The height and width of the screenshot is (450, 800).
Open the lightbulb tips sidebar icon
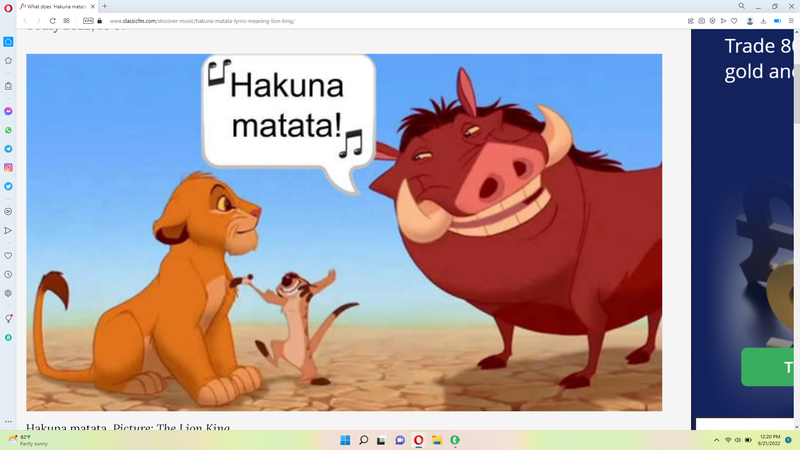(x=8, y=319)
